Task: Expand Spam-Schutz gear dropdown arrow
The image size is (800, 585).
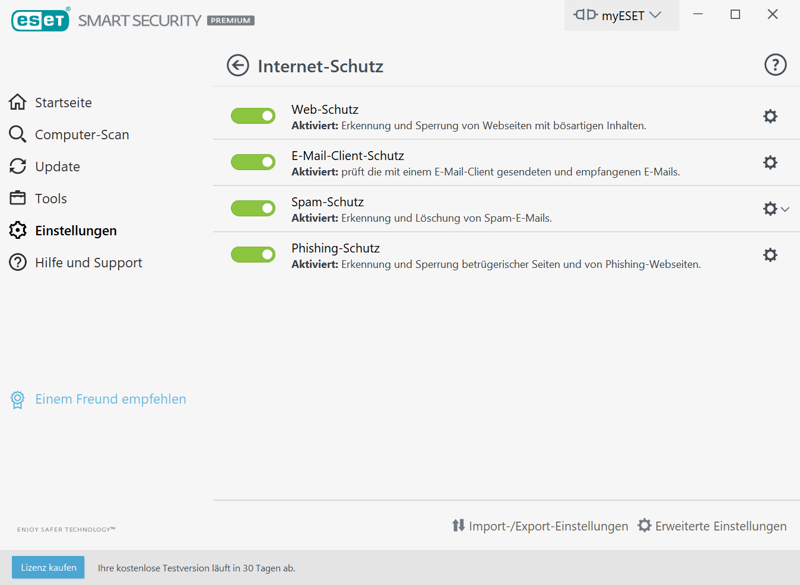Action: click(x=785, y=209)
